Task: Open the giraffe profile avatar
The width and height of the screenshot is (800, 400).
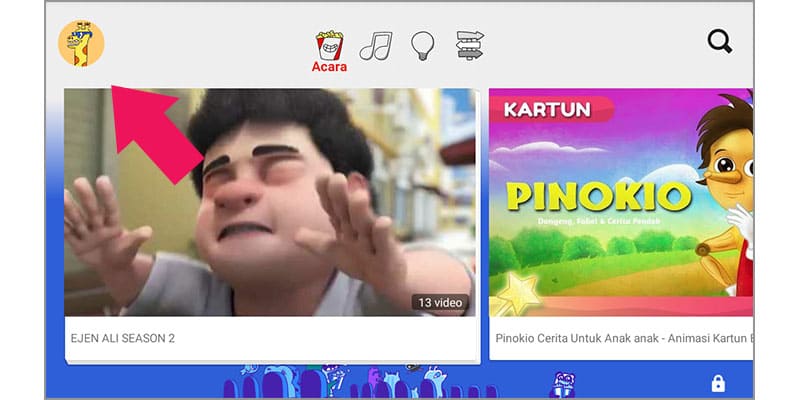Action: [81, 43]
